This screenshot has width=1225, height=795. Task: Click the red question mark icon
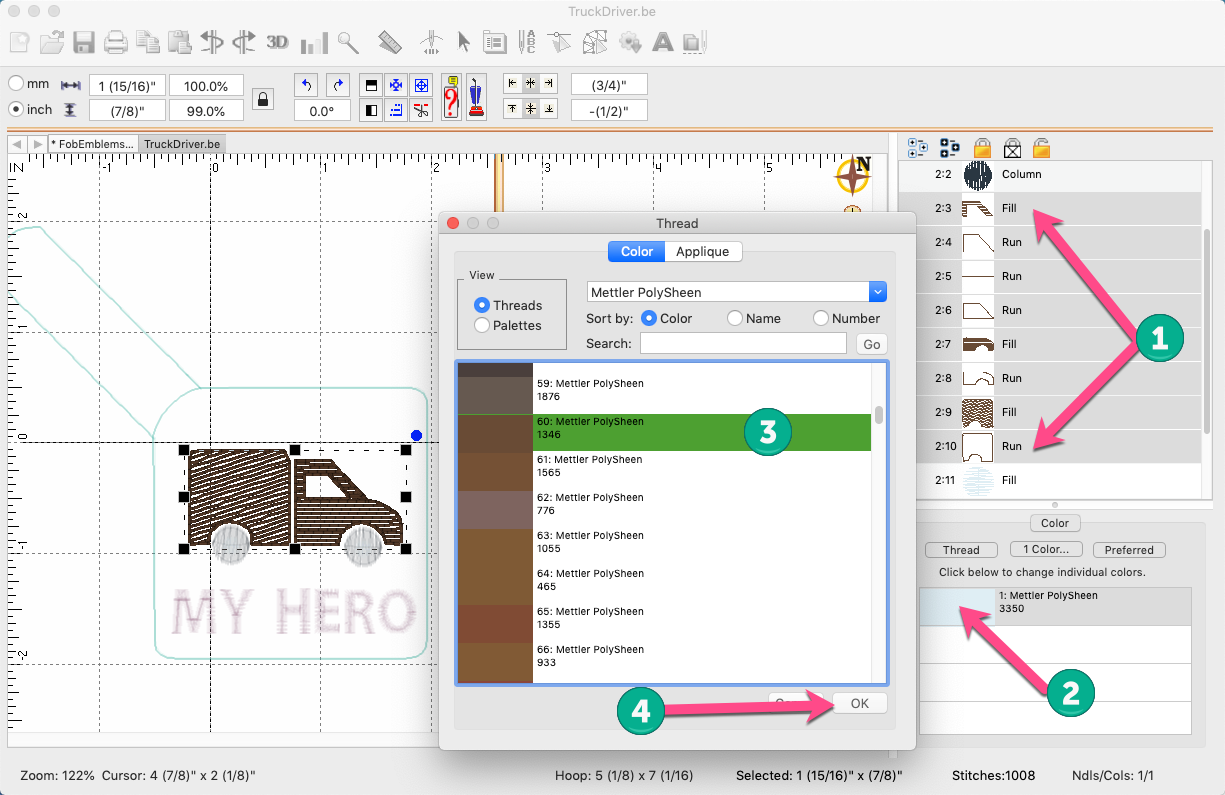(450, 97)
